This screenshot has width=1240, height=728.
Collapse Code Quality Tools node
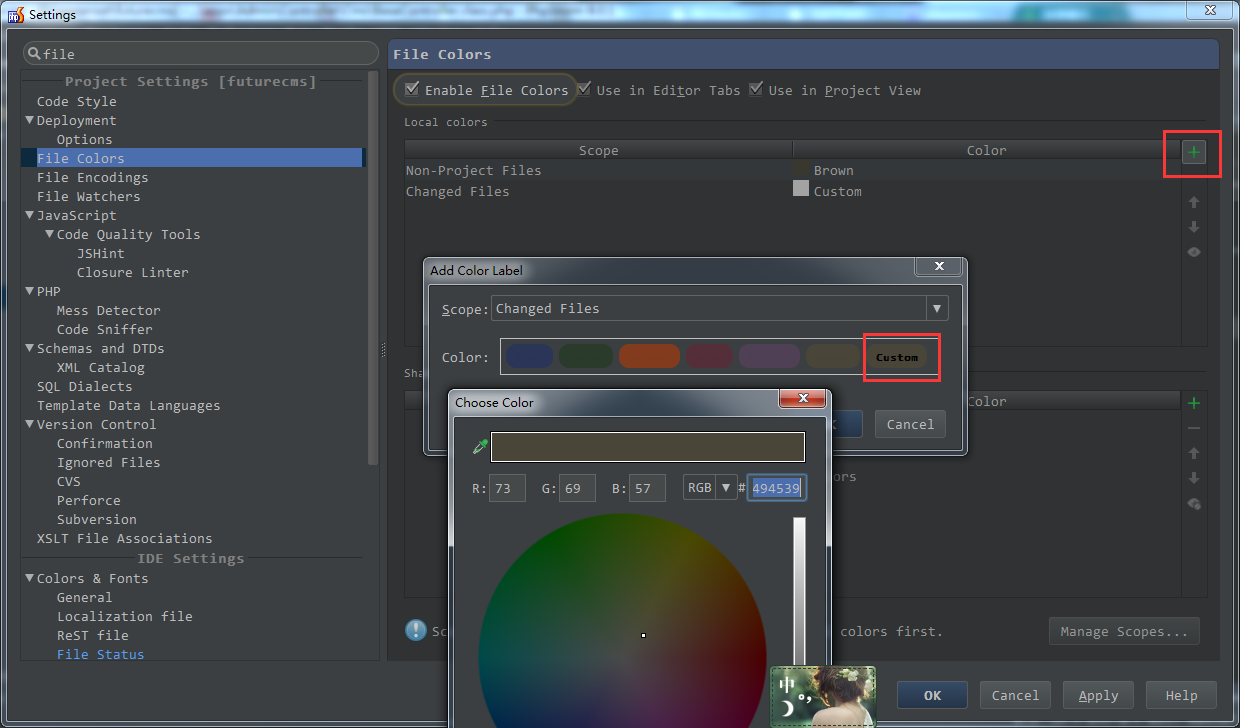(49, 234)
